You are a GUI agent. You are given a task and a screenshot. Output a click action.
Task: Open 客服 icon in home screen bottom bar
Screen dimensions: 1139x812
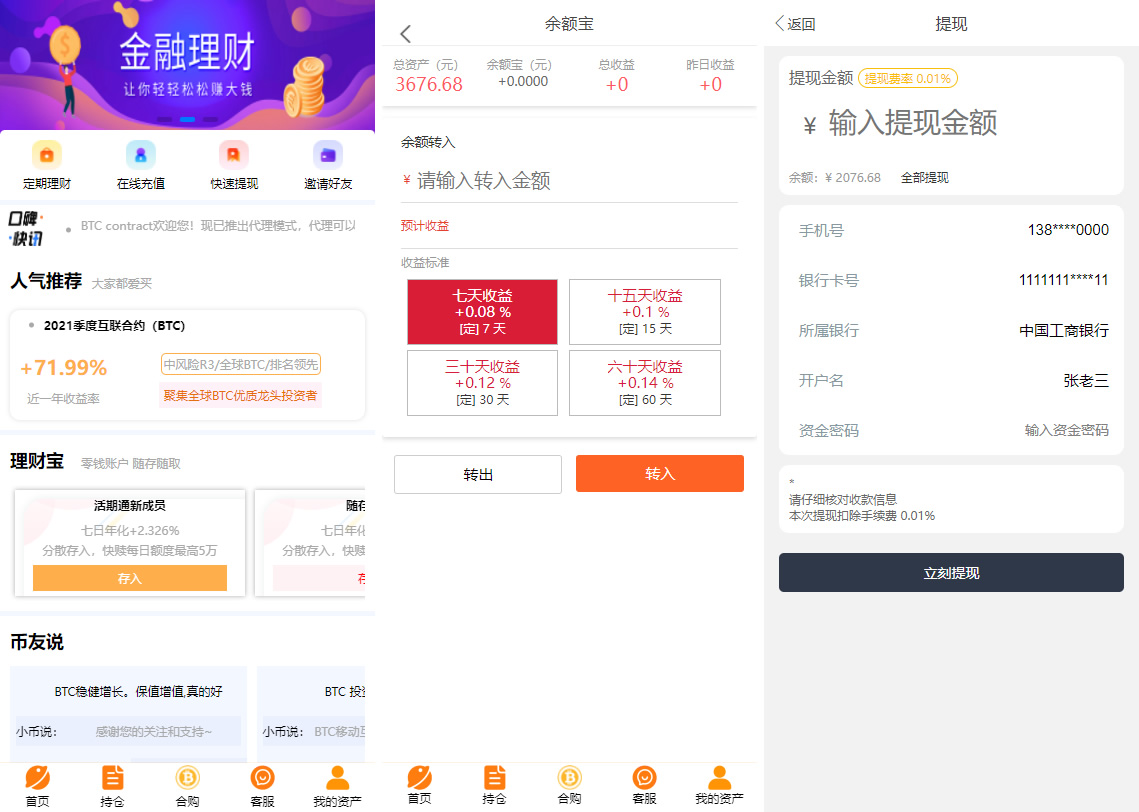263,778
